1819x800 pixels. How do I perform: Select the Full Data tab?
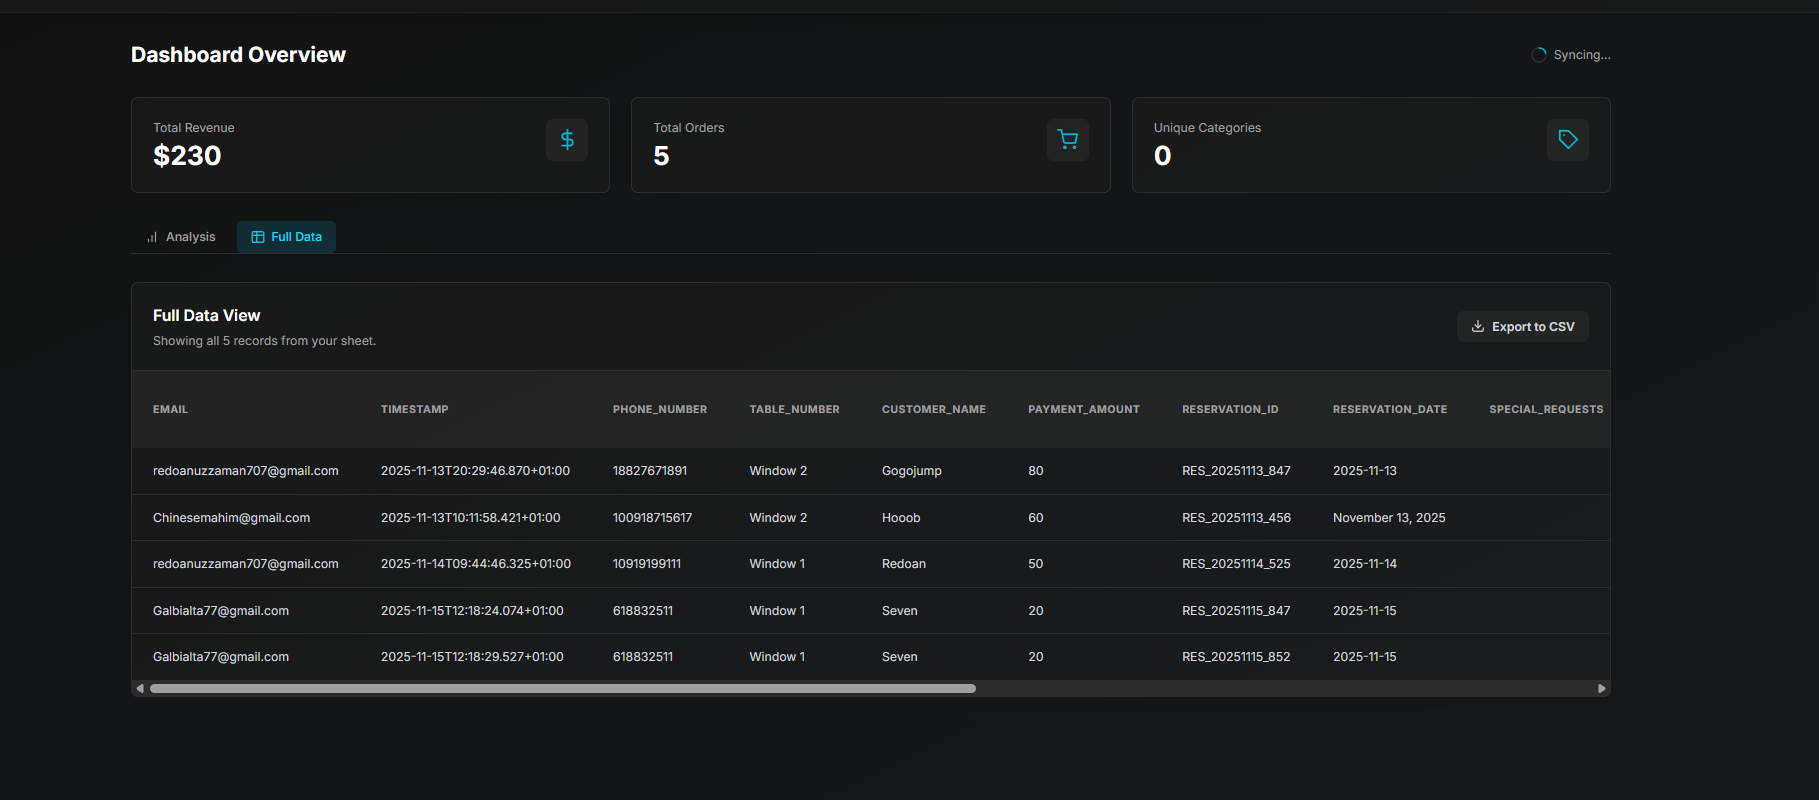click(x=286, y=237)
